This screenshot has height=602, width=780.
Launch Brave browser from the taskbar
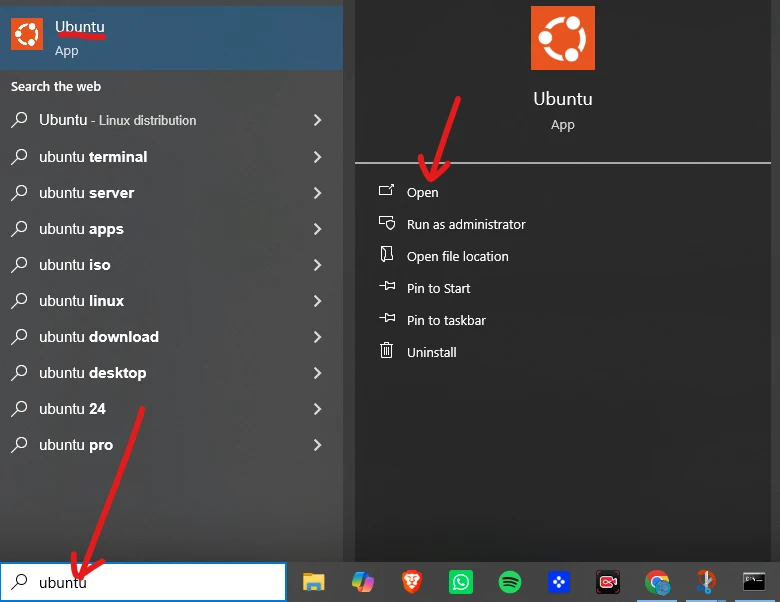[x=411, y=582]
